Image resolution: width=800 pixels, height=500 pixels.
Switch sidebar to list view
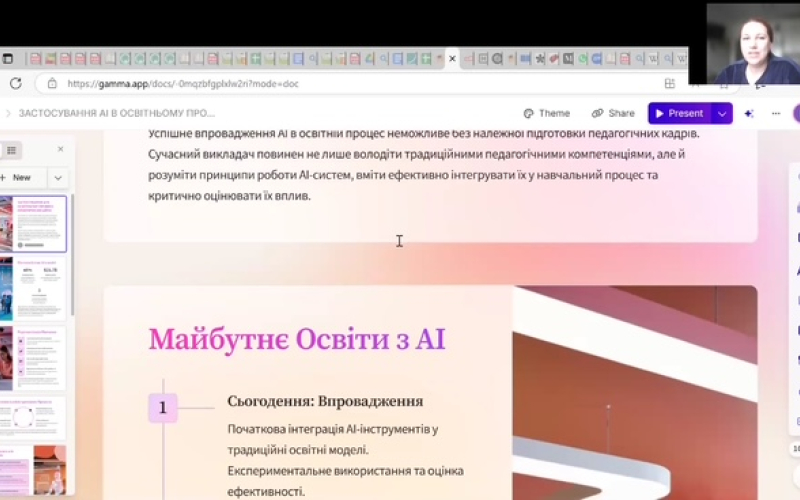(11, 150)
